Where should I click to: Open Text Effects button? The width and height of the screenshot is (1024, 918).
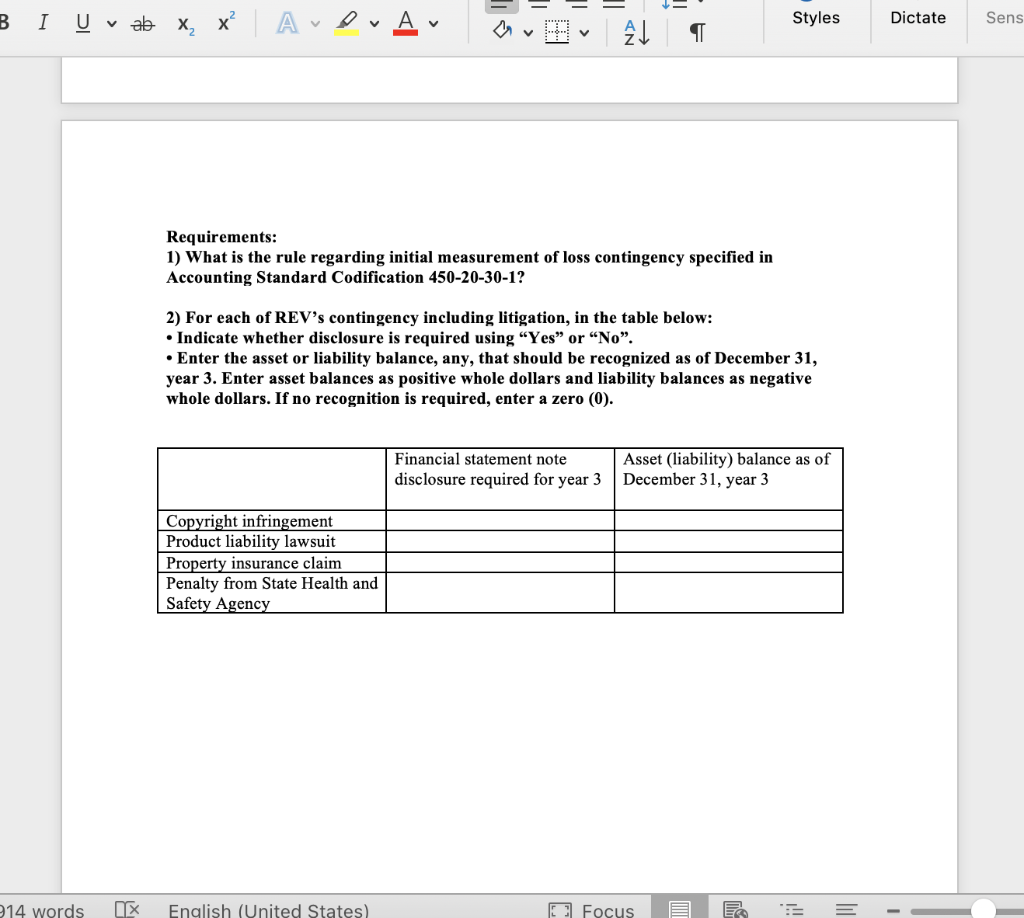click(287, 24)
